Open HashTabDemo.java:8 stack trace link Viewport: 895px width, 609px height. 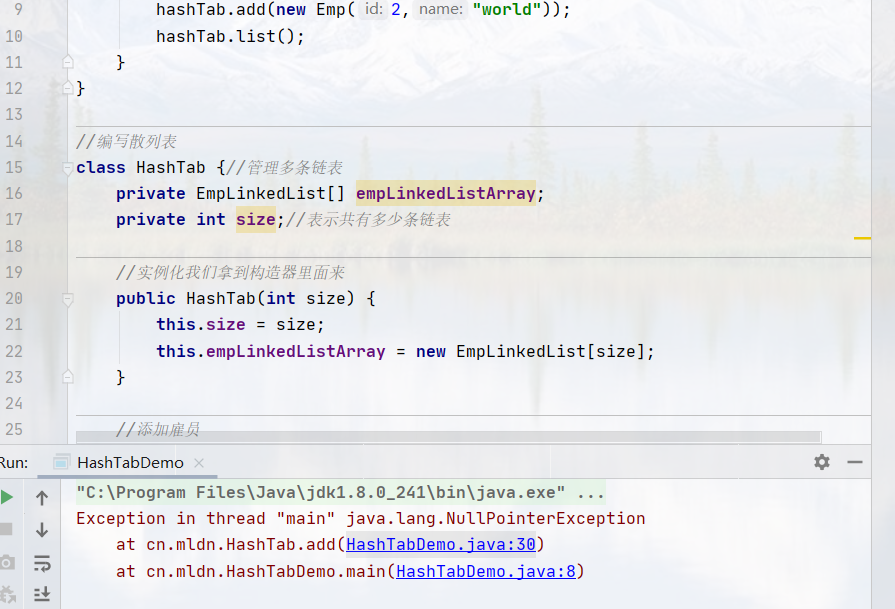[486, 571]
